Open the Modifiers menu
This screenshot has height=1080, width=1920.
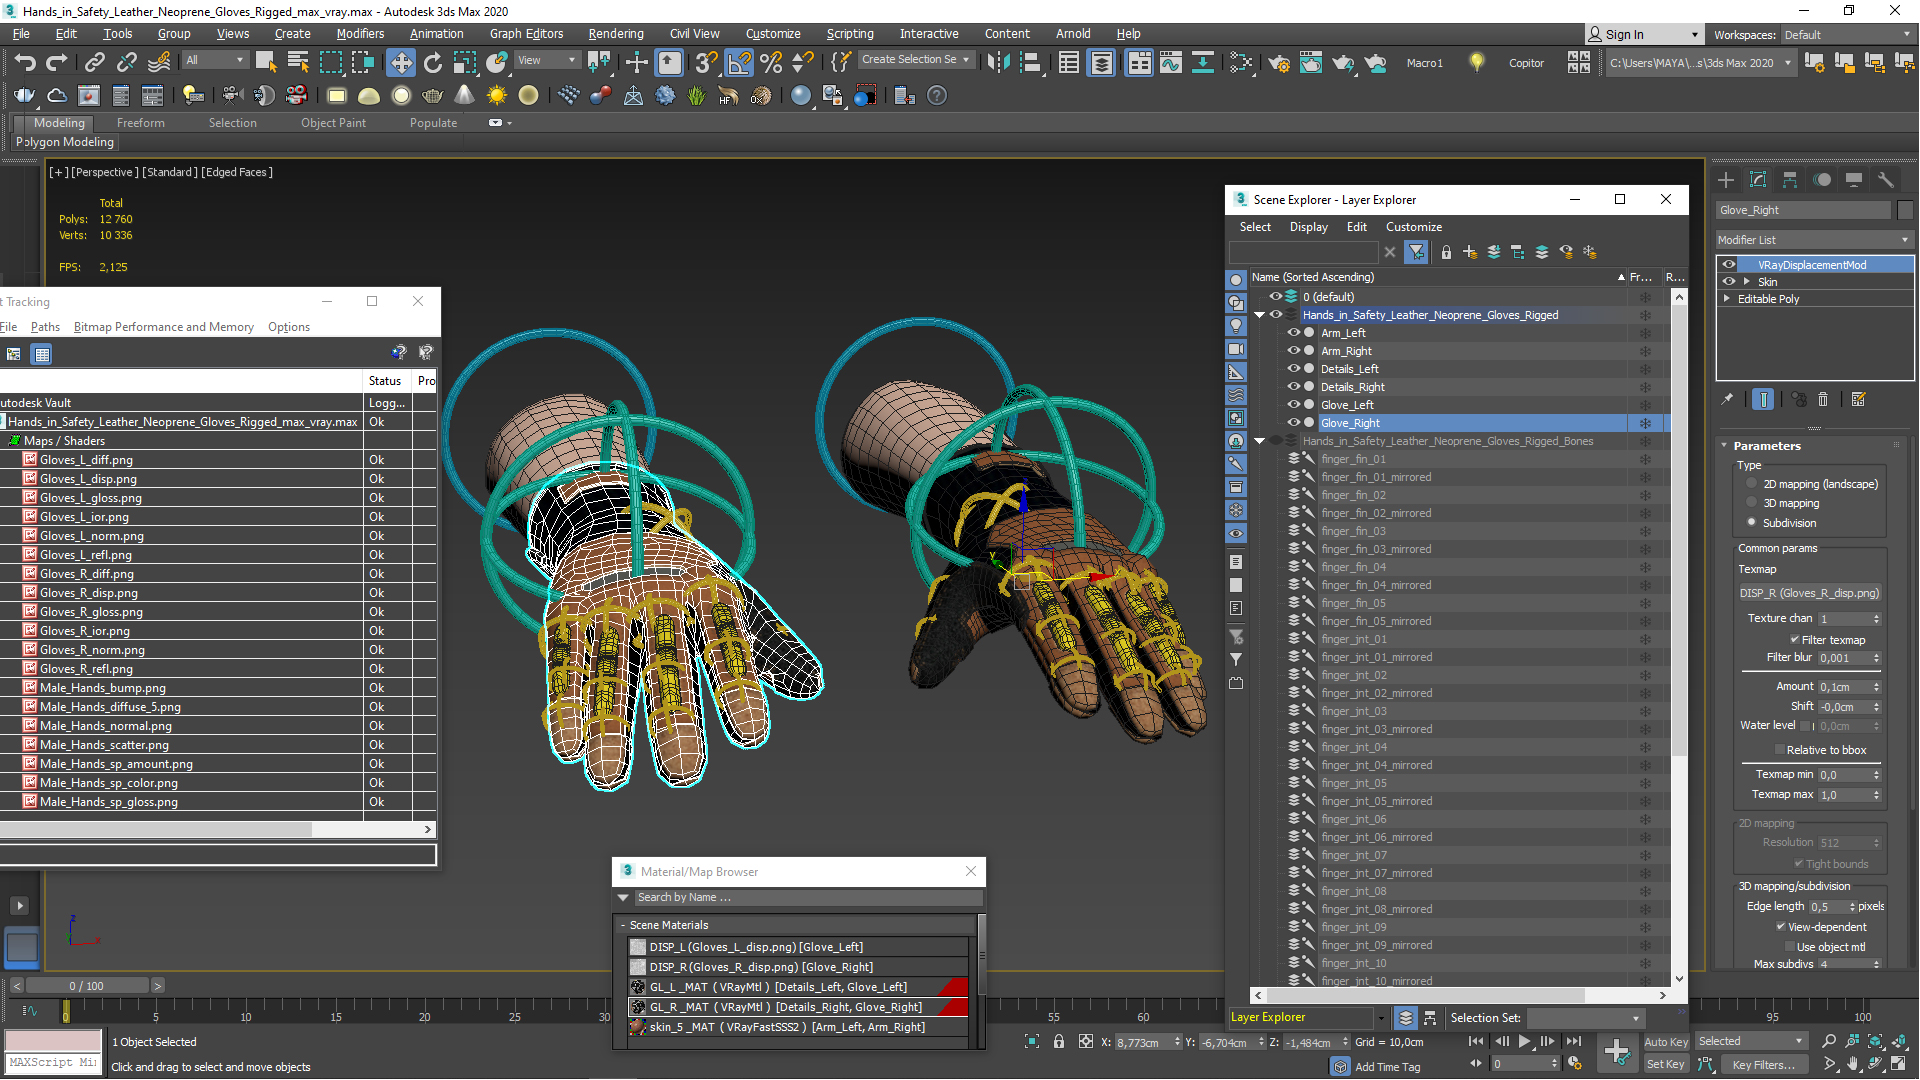(360, 34)
